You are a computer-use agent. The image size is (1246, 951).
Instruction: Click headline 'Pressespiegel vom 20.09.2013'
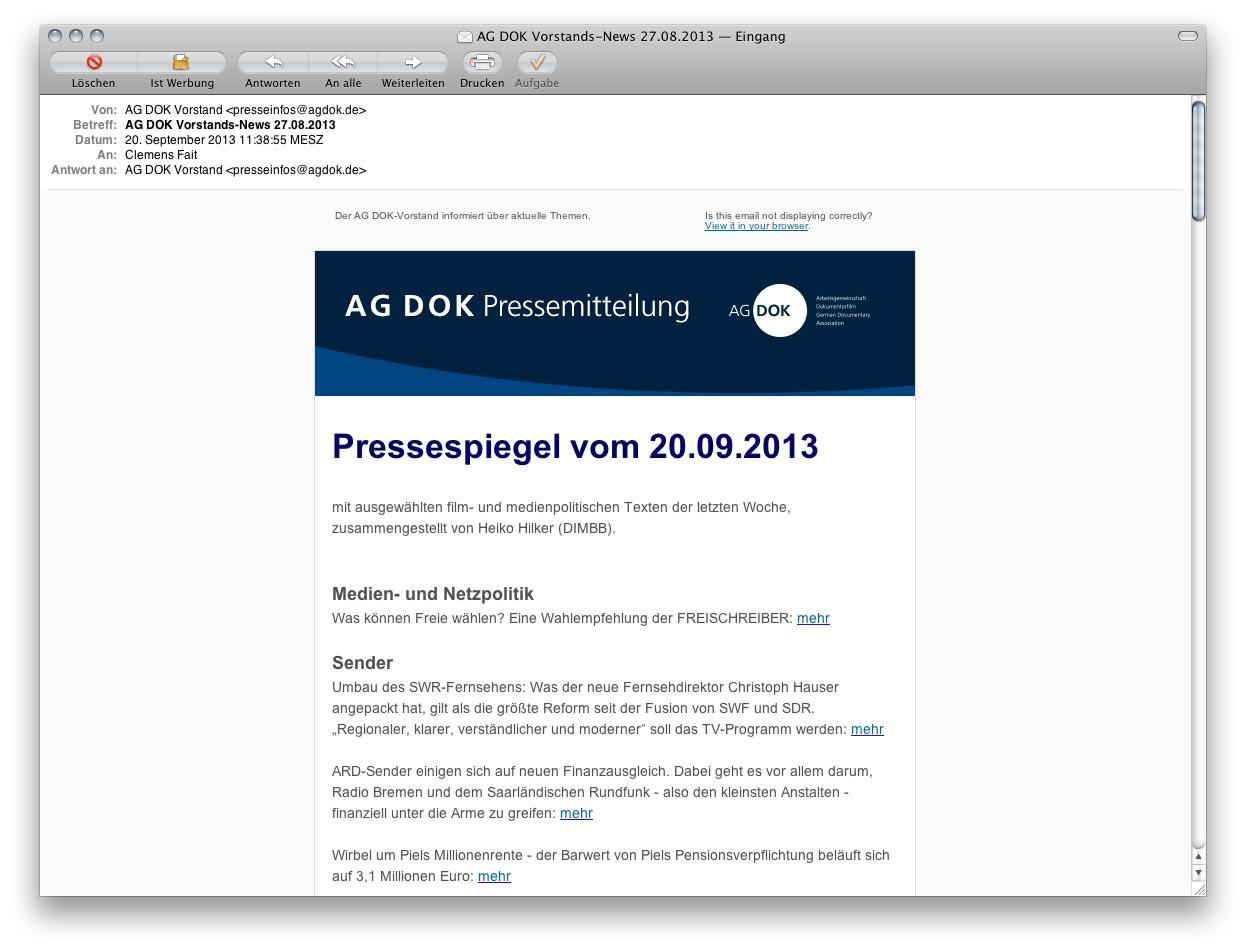575,447
